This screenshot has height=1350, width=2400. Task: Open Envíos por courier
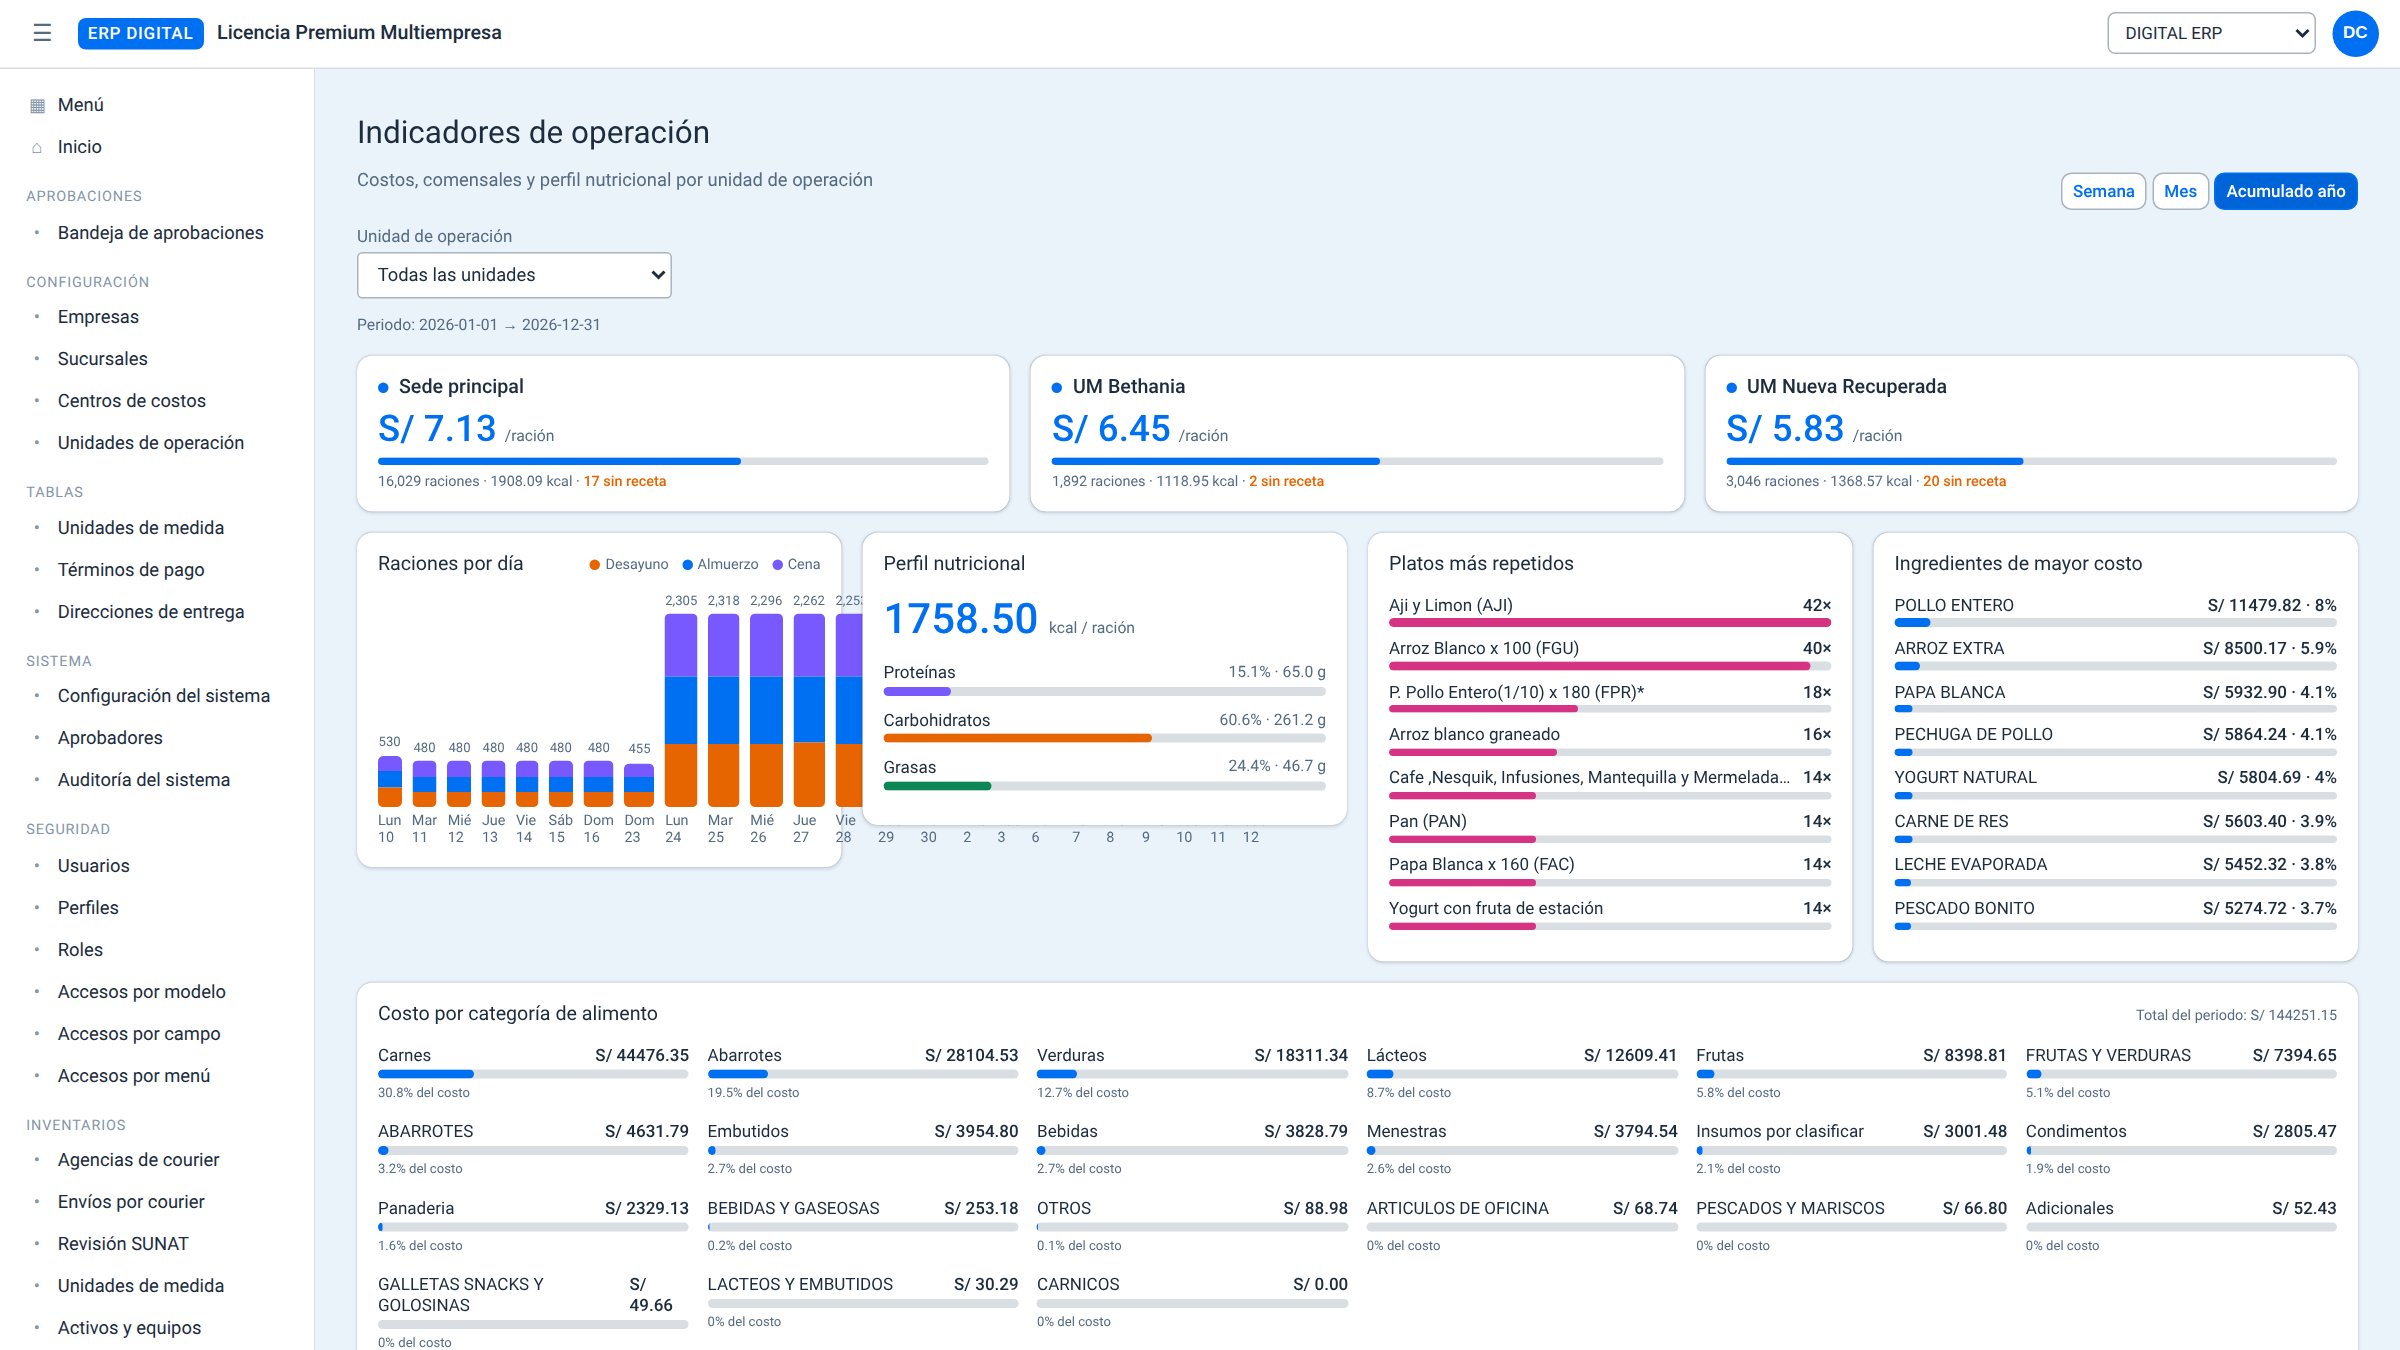point(130,1202)
